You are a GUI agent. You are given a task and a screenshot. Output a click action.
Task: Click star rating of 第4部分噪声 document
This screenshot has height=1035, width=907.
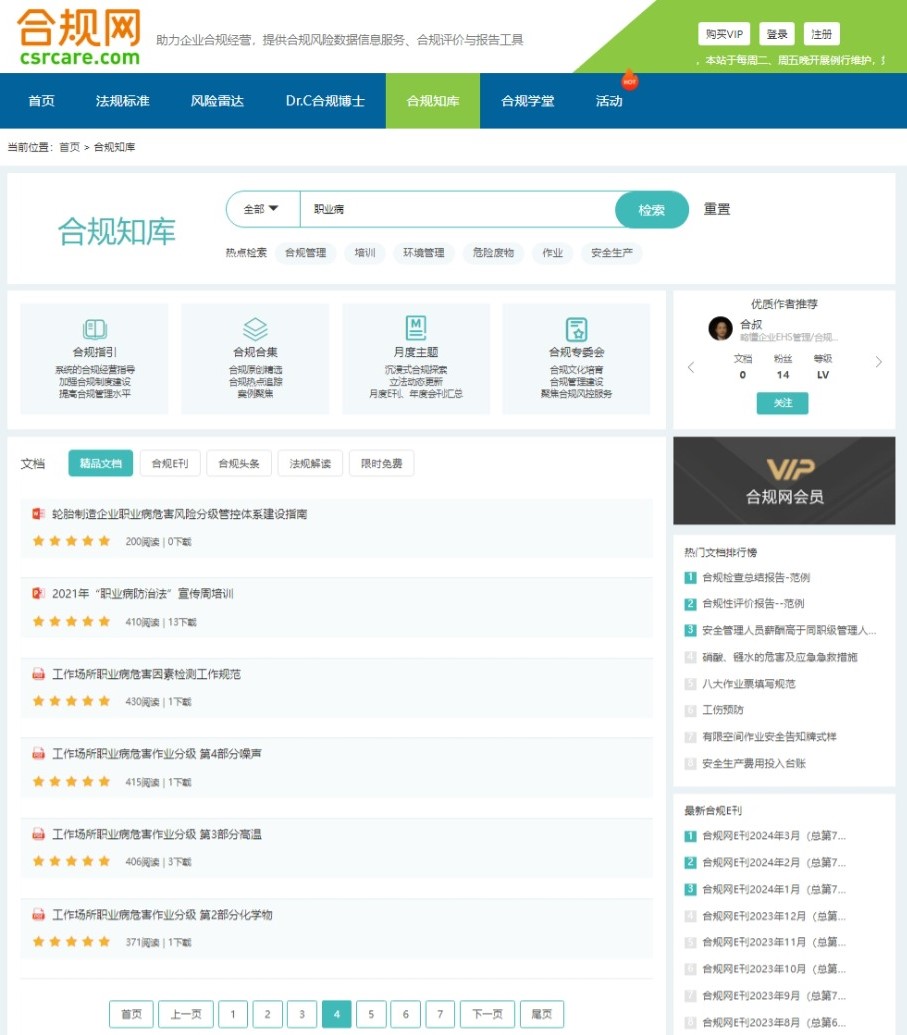pos(71,782)
